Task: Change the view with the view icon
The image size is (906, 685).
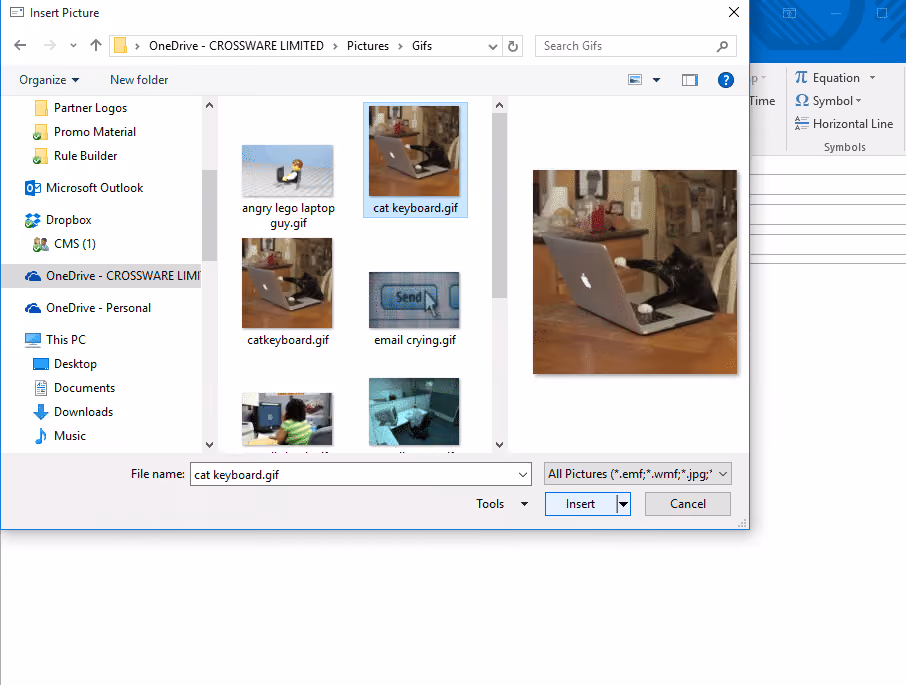Action: coord(635,80)
